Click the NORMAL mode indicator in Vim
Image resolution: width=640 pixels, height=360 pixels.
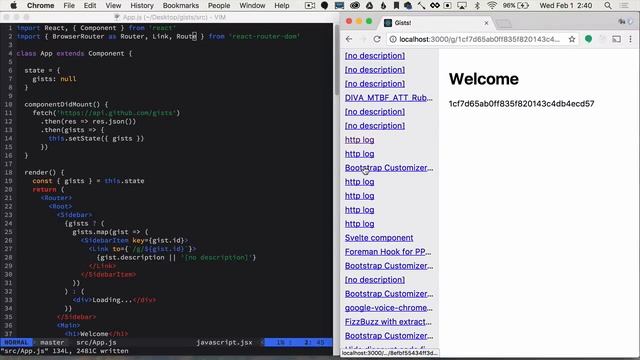[x=16, y=342]
